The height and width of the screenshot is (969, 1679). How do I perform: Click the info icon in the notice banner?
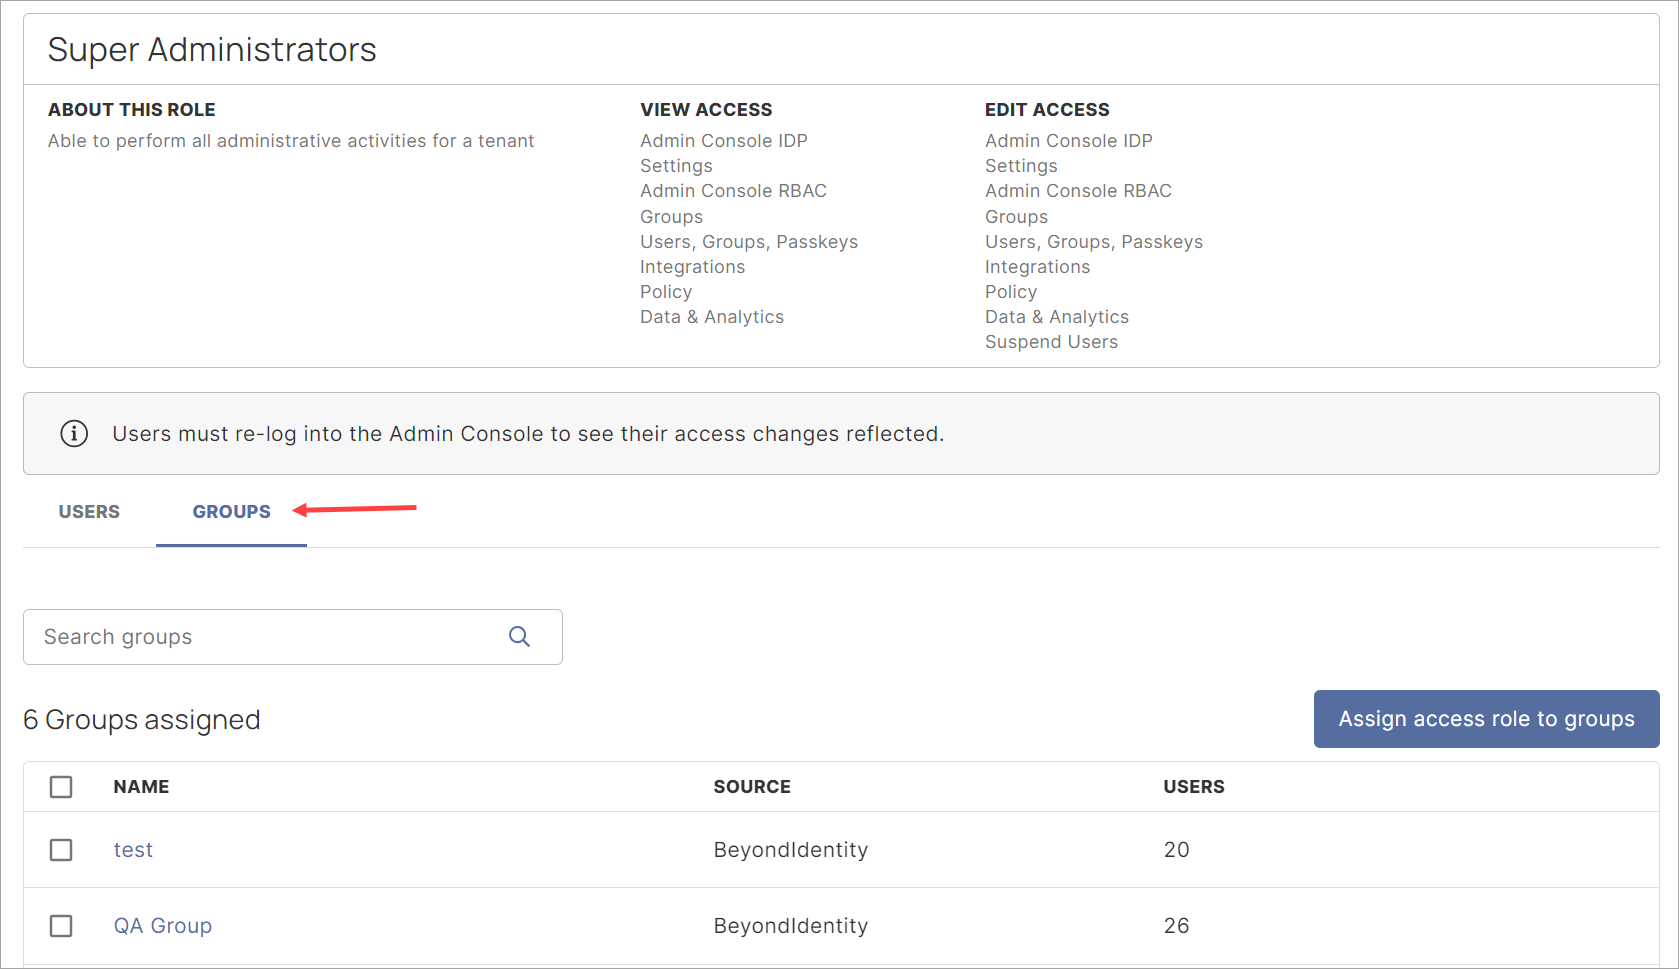pos(74,434)
